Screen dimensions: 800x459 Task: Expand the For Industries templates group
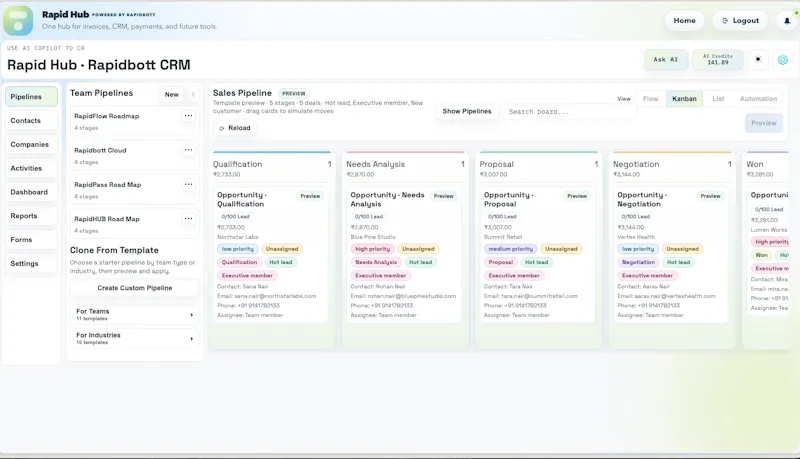tap(134, 339)
